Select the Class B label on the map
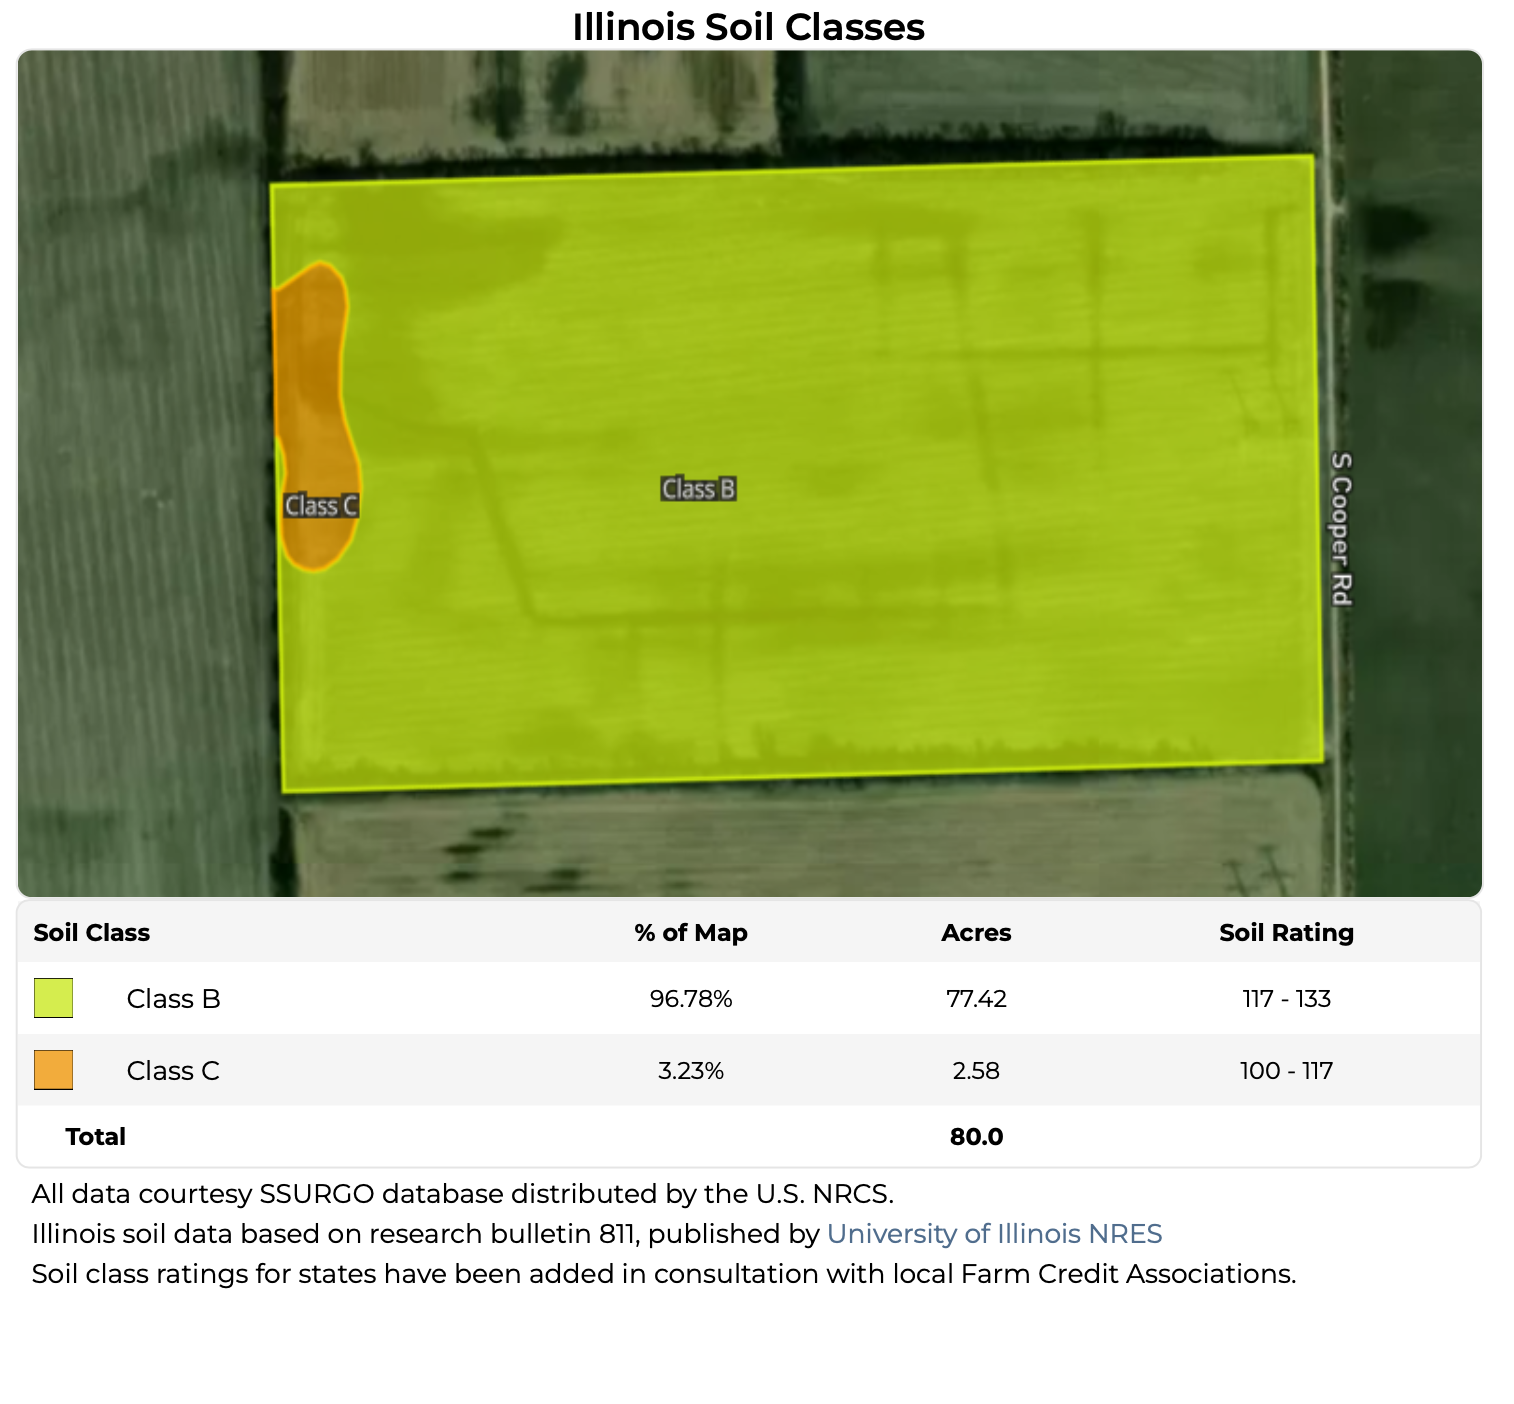The image size is (1514, 1404). coord(698,489)
